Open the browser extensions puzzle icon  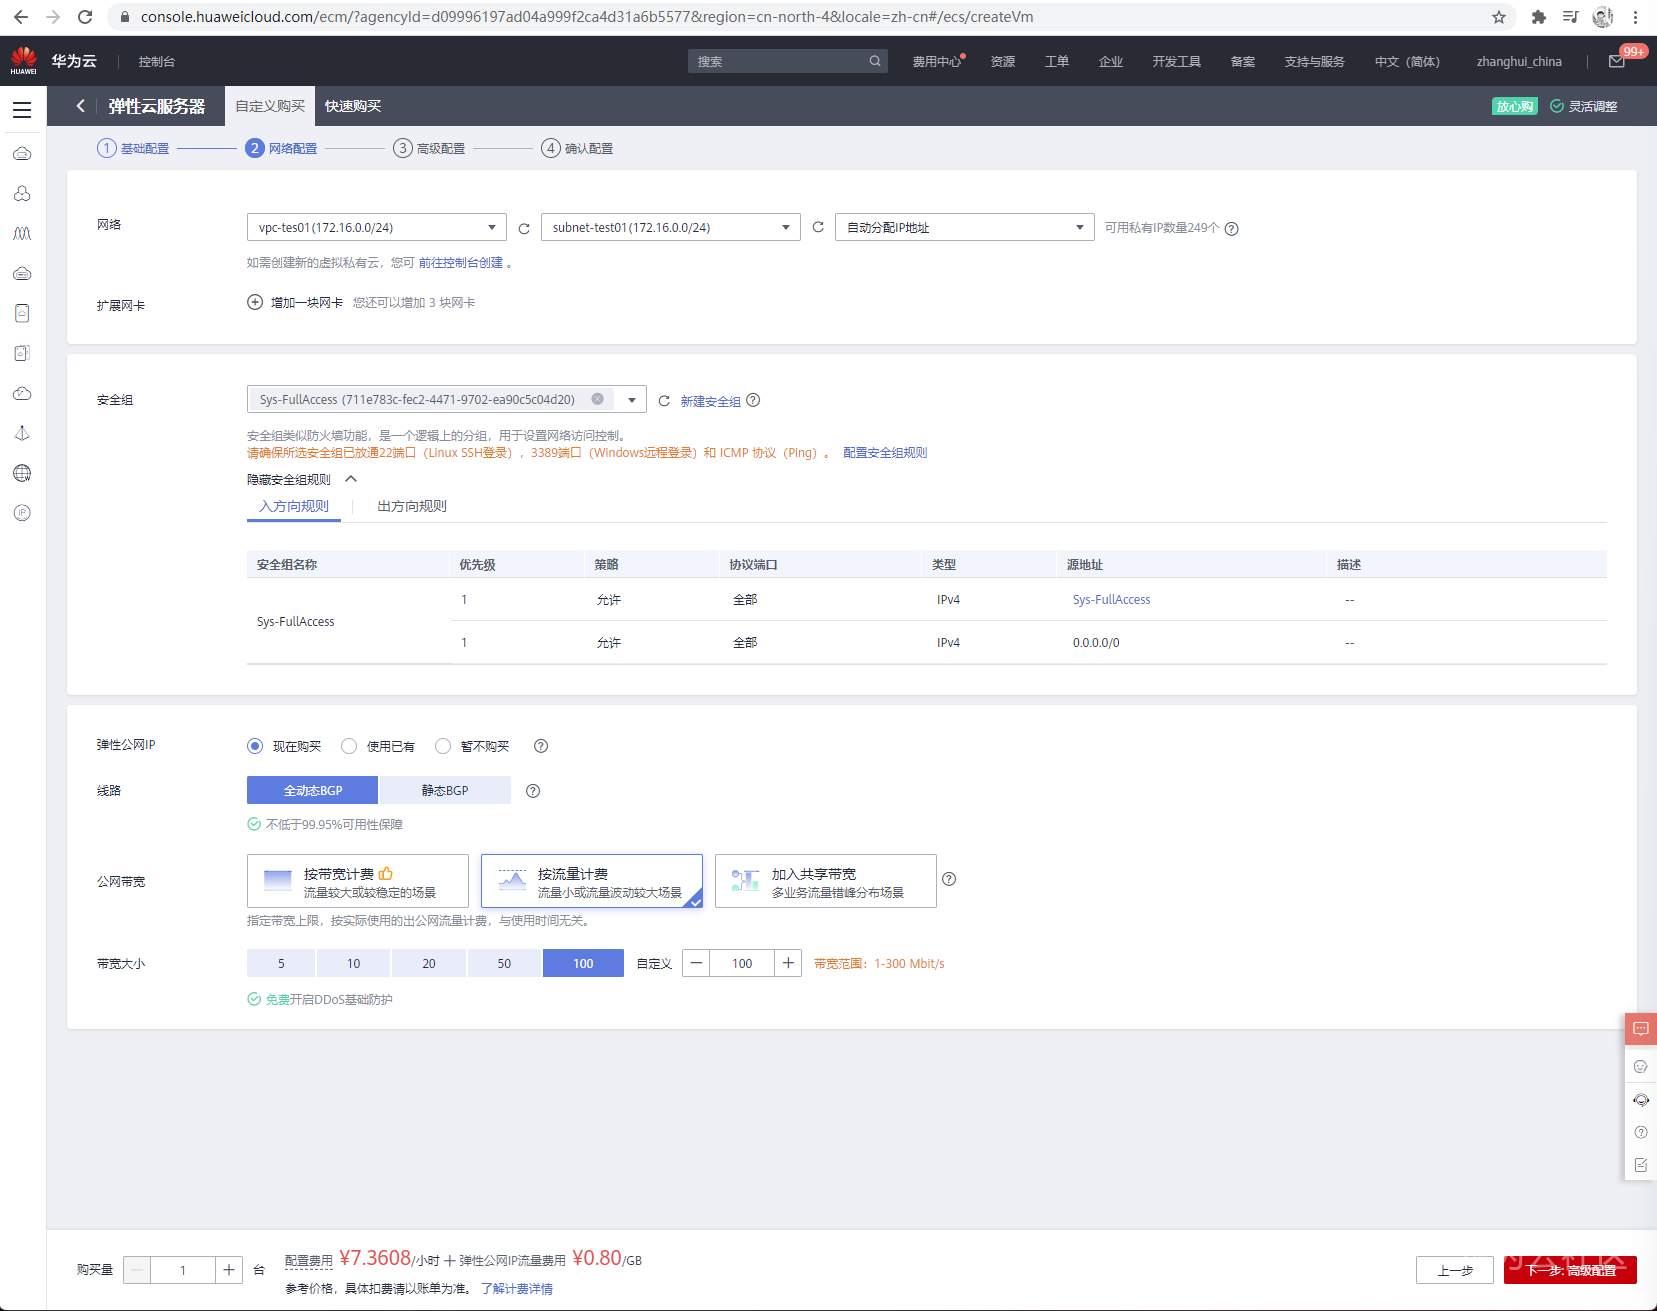coord(1539,17)
